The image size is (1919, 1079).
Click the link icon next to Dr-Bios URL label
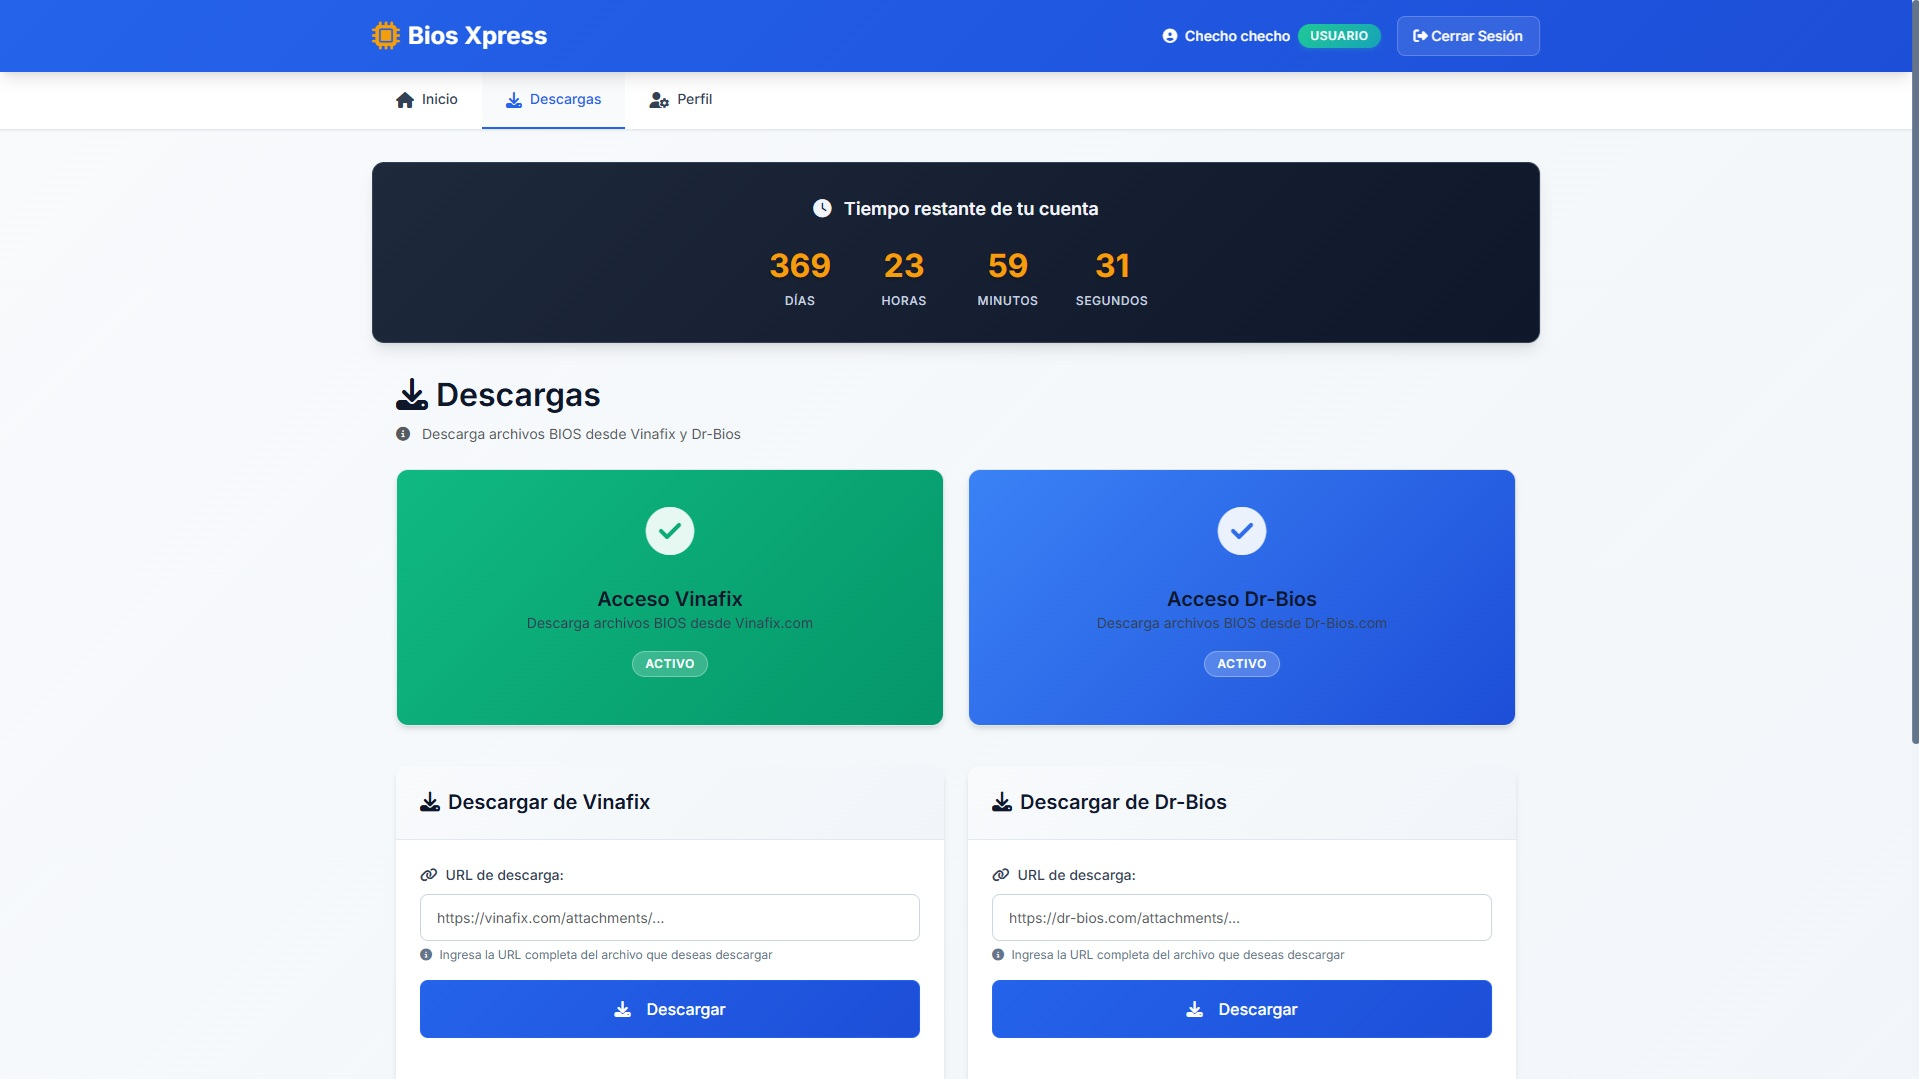[1000, 875]
